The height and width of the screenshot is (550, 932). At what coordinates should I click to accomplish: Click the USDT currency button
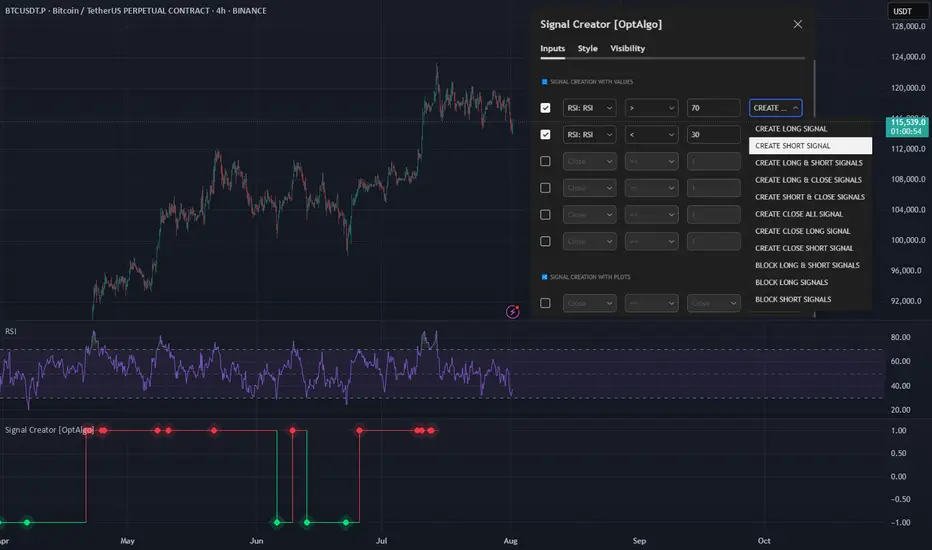click(902, 12)
